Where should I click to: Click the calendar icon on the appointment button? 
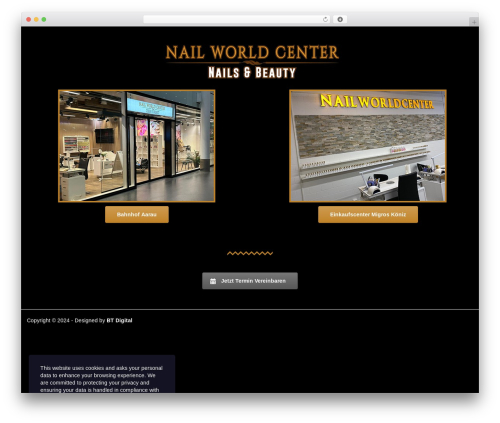click(x=213, y=281)
